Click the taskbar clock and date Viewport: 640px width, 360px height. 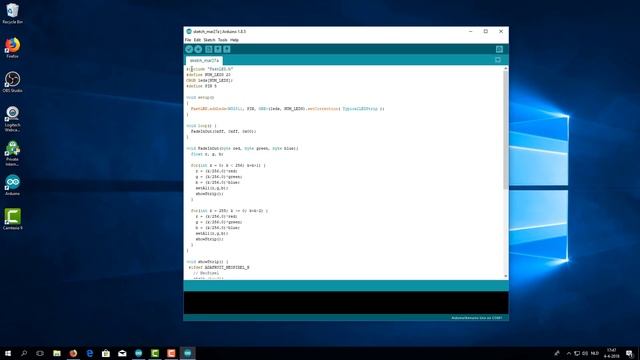click(x=611, y=353)
